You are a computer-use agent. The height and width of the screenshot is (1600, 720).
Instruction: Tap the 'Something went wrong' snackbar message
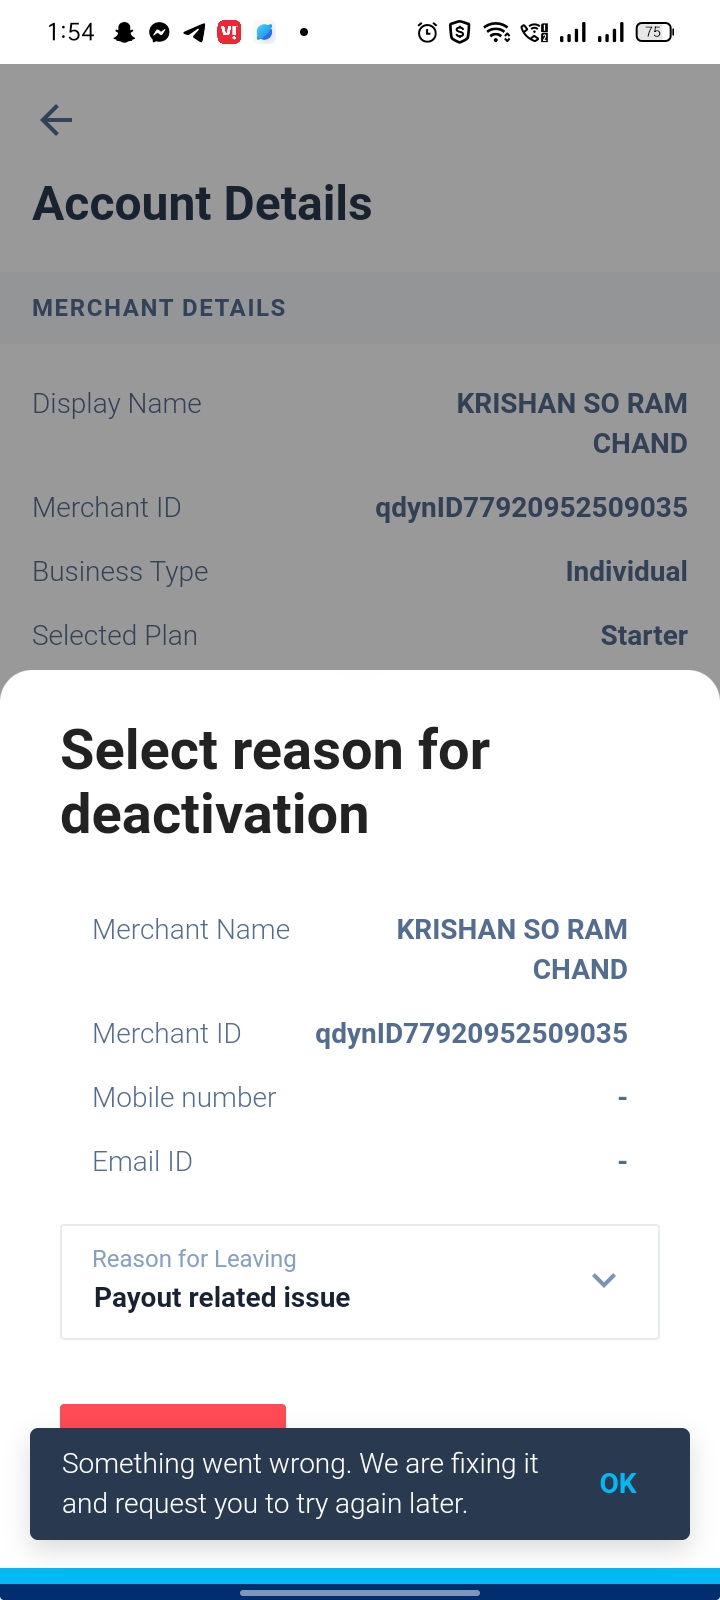click(x=300, y=1483)
